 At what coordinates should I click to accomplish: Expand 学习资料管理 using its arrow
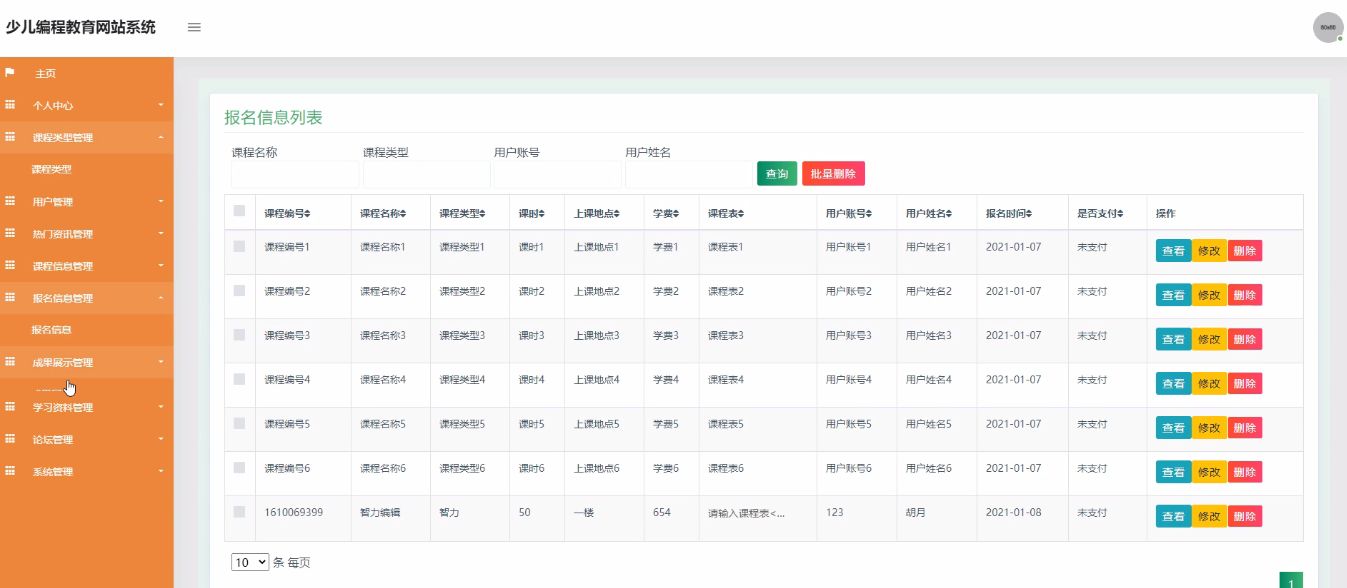pos(160,407)
